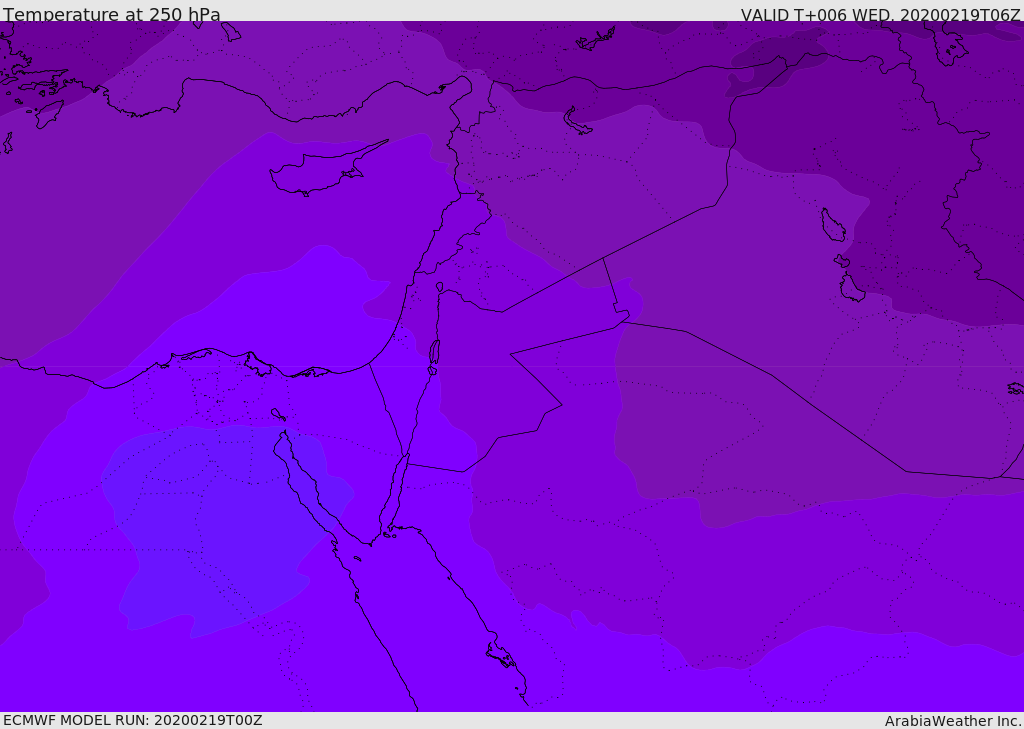Click the Sea of Galilee
1024x729 pixels.
439,288
